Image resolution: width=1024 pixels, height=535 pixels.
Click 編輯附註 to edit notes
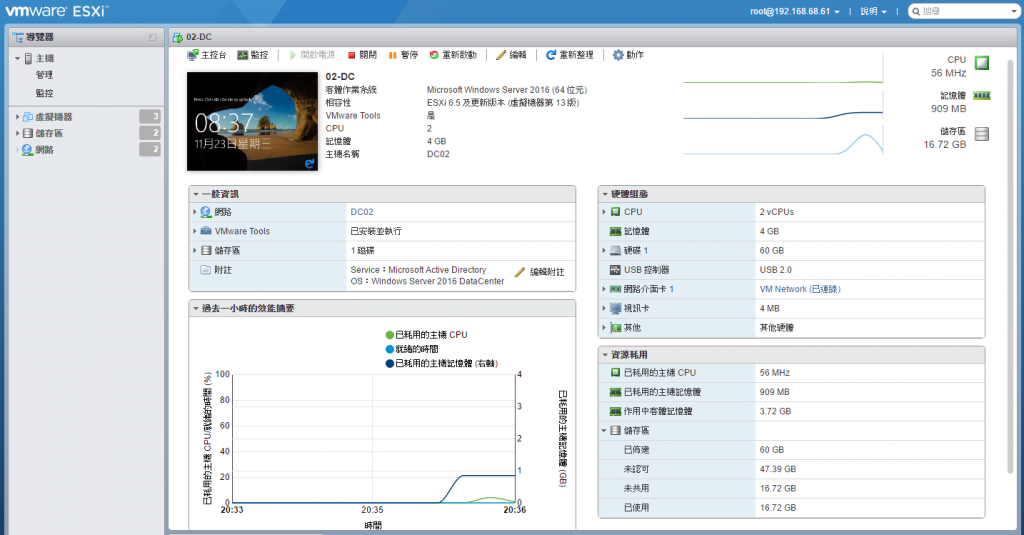[x=539, y=272]
